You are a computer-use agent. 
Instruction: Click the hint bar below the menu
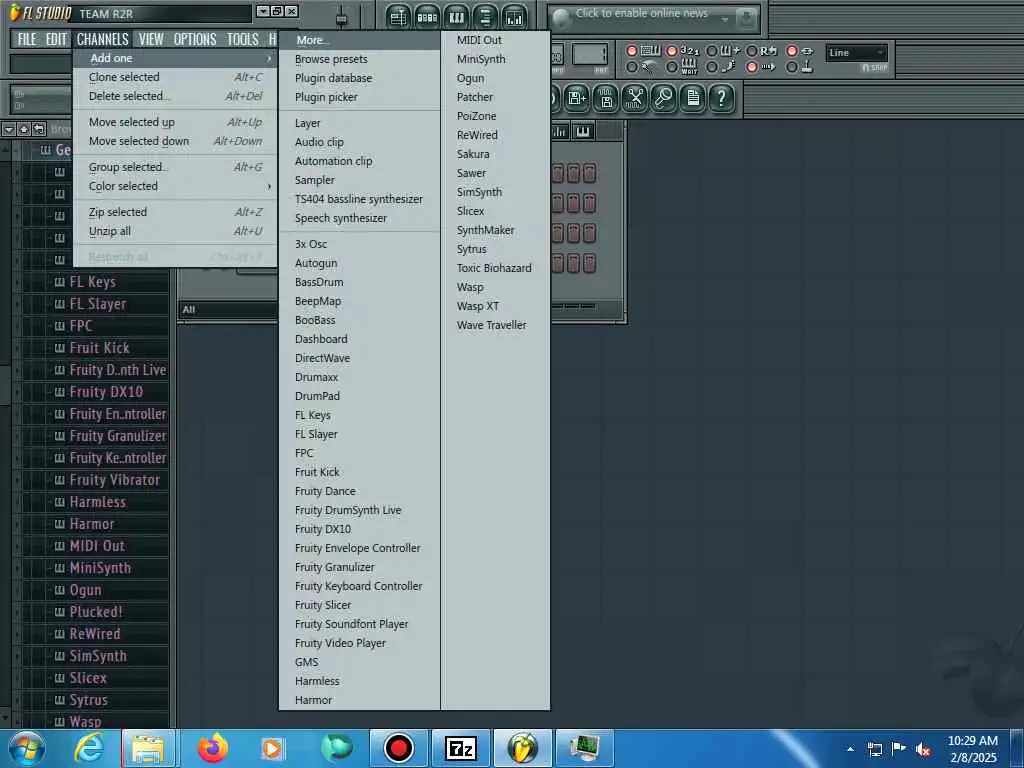point(40,64)
